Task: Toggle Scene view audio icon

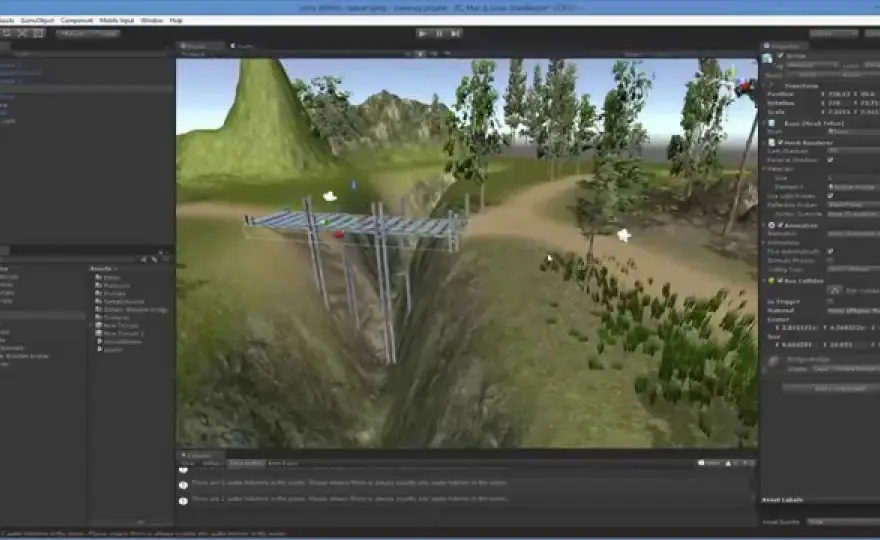Action: (x=433, y=54)
